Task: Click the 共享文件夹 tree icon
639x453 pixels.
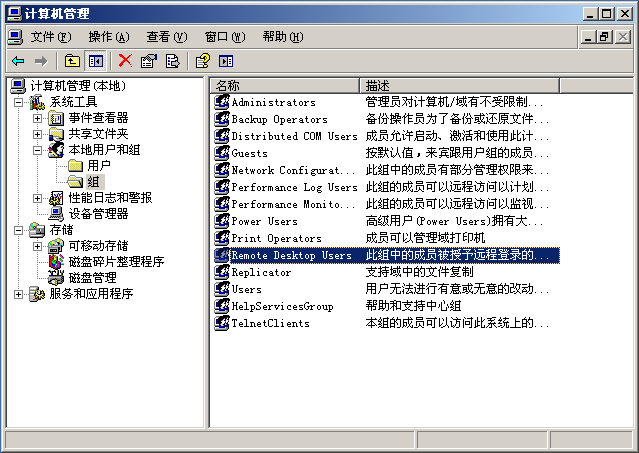Action: coord(56,134)
